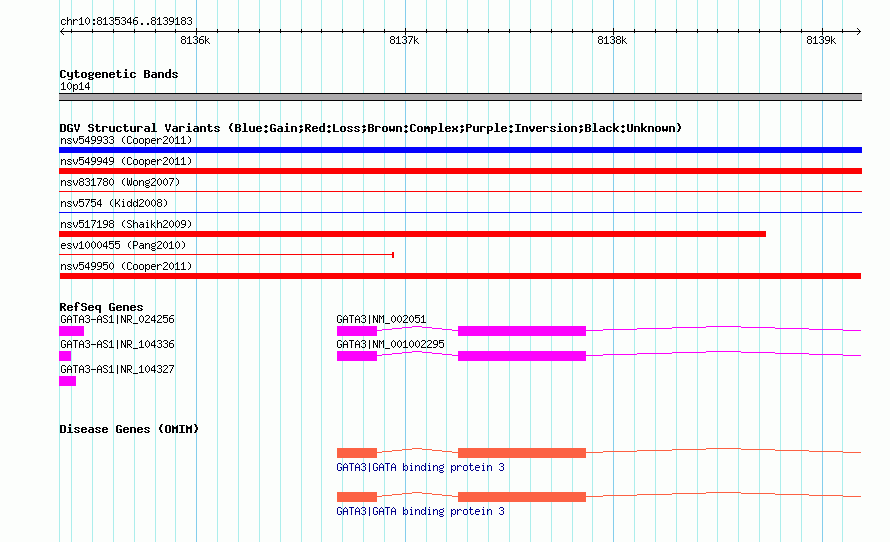Click the 8139k ruler tick label

[821, 40]
